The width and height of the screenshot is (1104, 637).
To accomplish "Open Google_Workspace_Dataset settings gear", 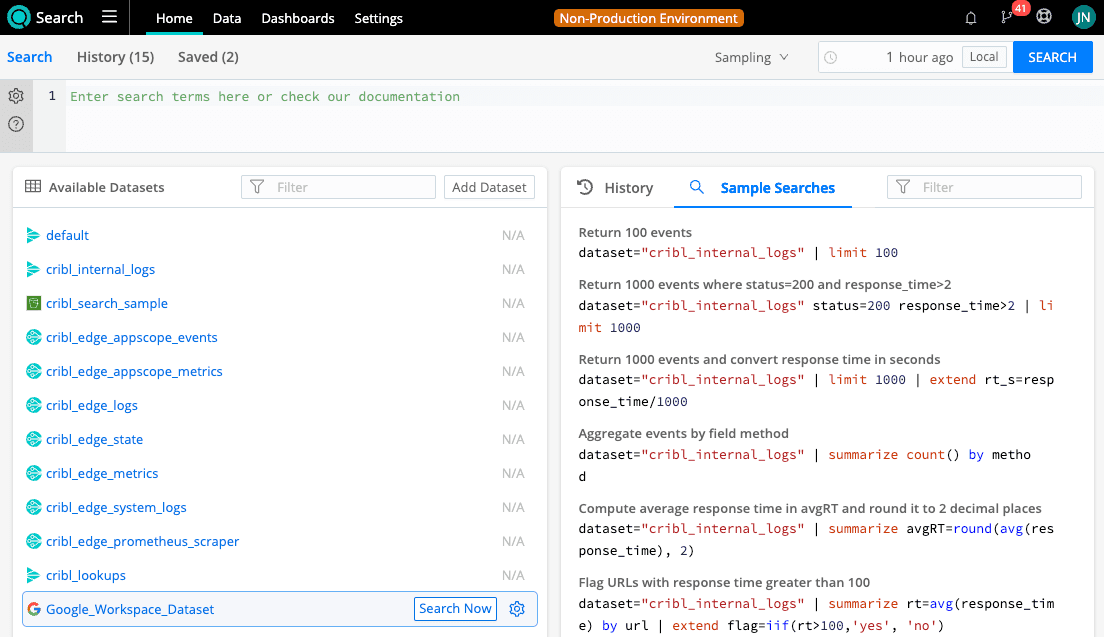I will (x=517, y=609).
